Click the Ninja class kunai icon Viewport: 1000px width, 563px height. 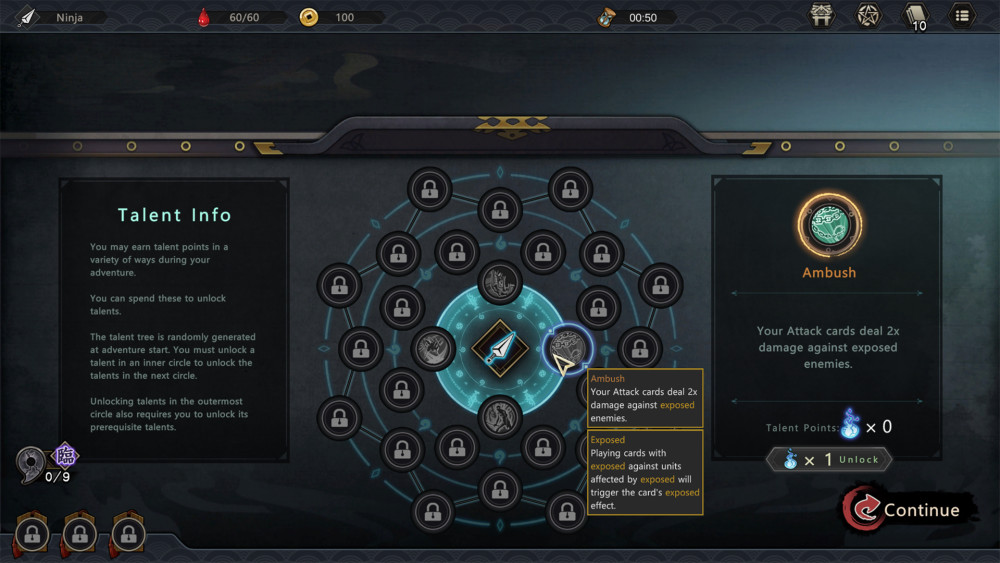pyautogui.click(x=27, y=17)
